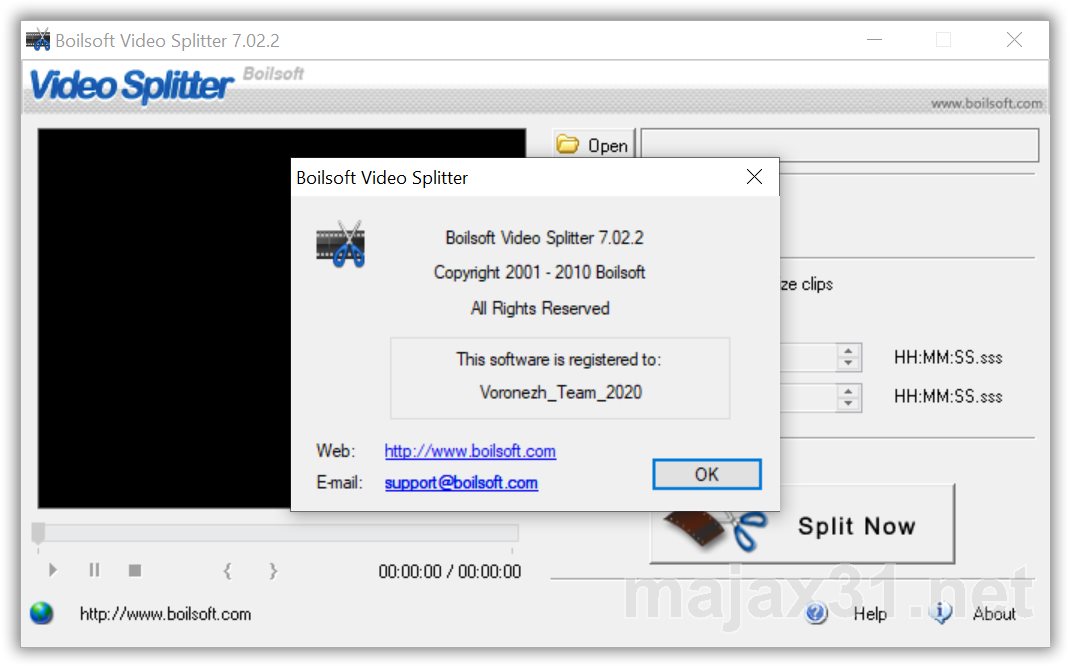Click the support@boilsoft.com email link

click(461, 482)
